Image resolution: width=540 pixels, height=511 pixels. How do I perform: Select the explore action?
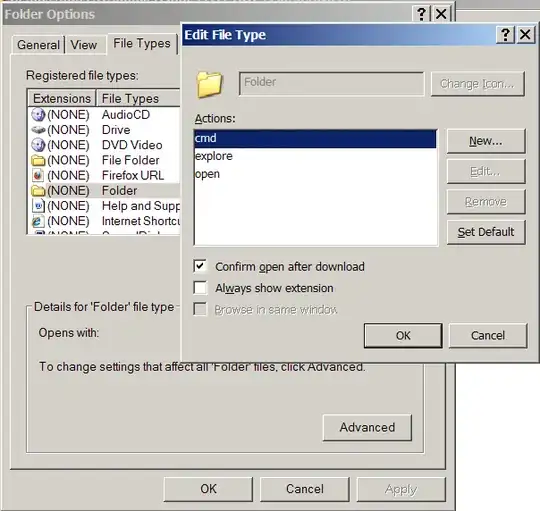point(315,156)
